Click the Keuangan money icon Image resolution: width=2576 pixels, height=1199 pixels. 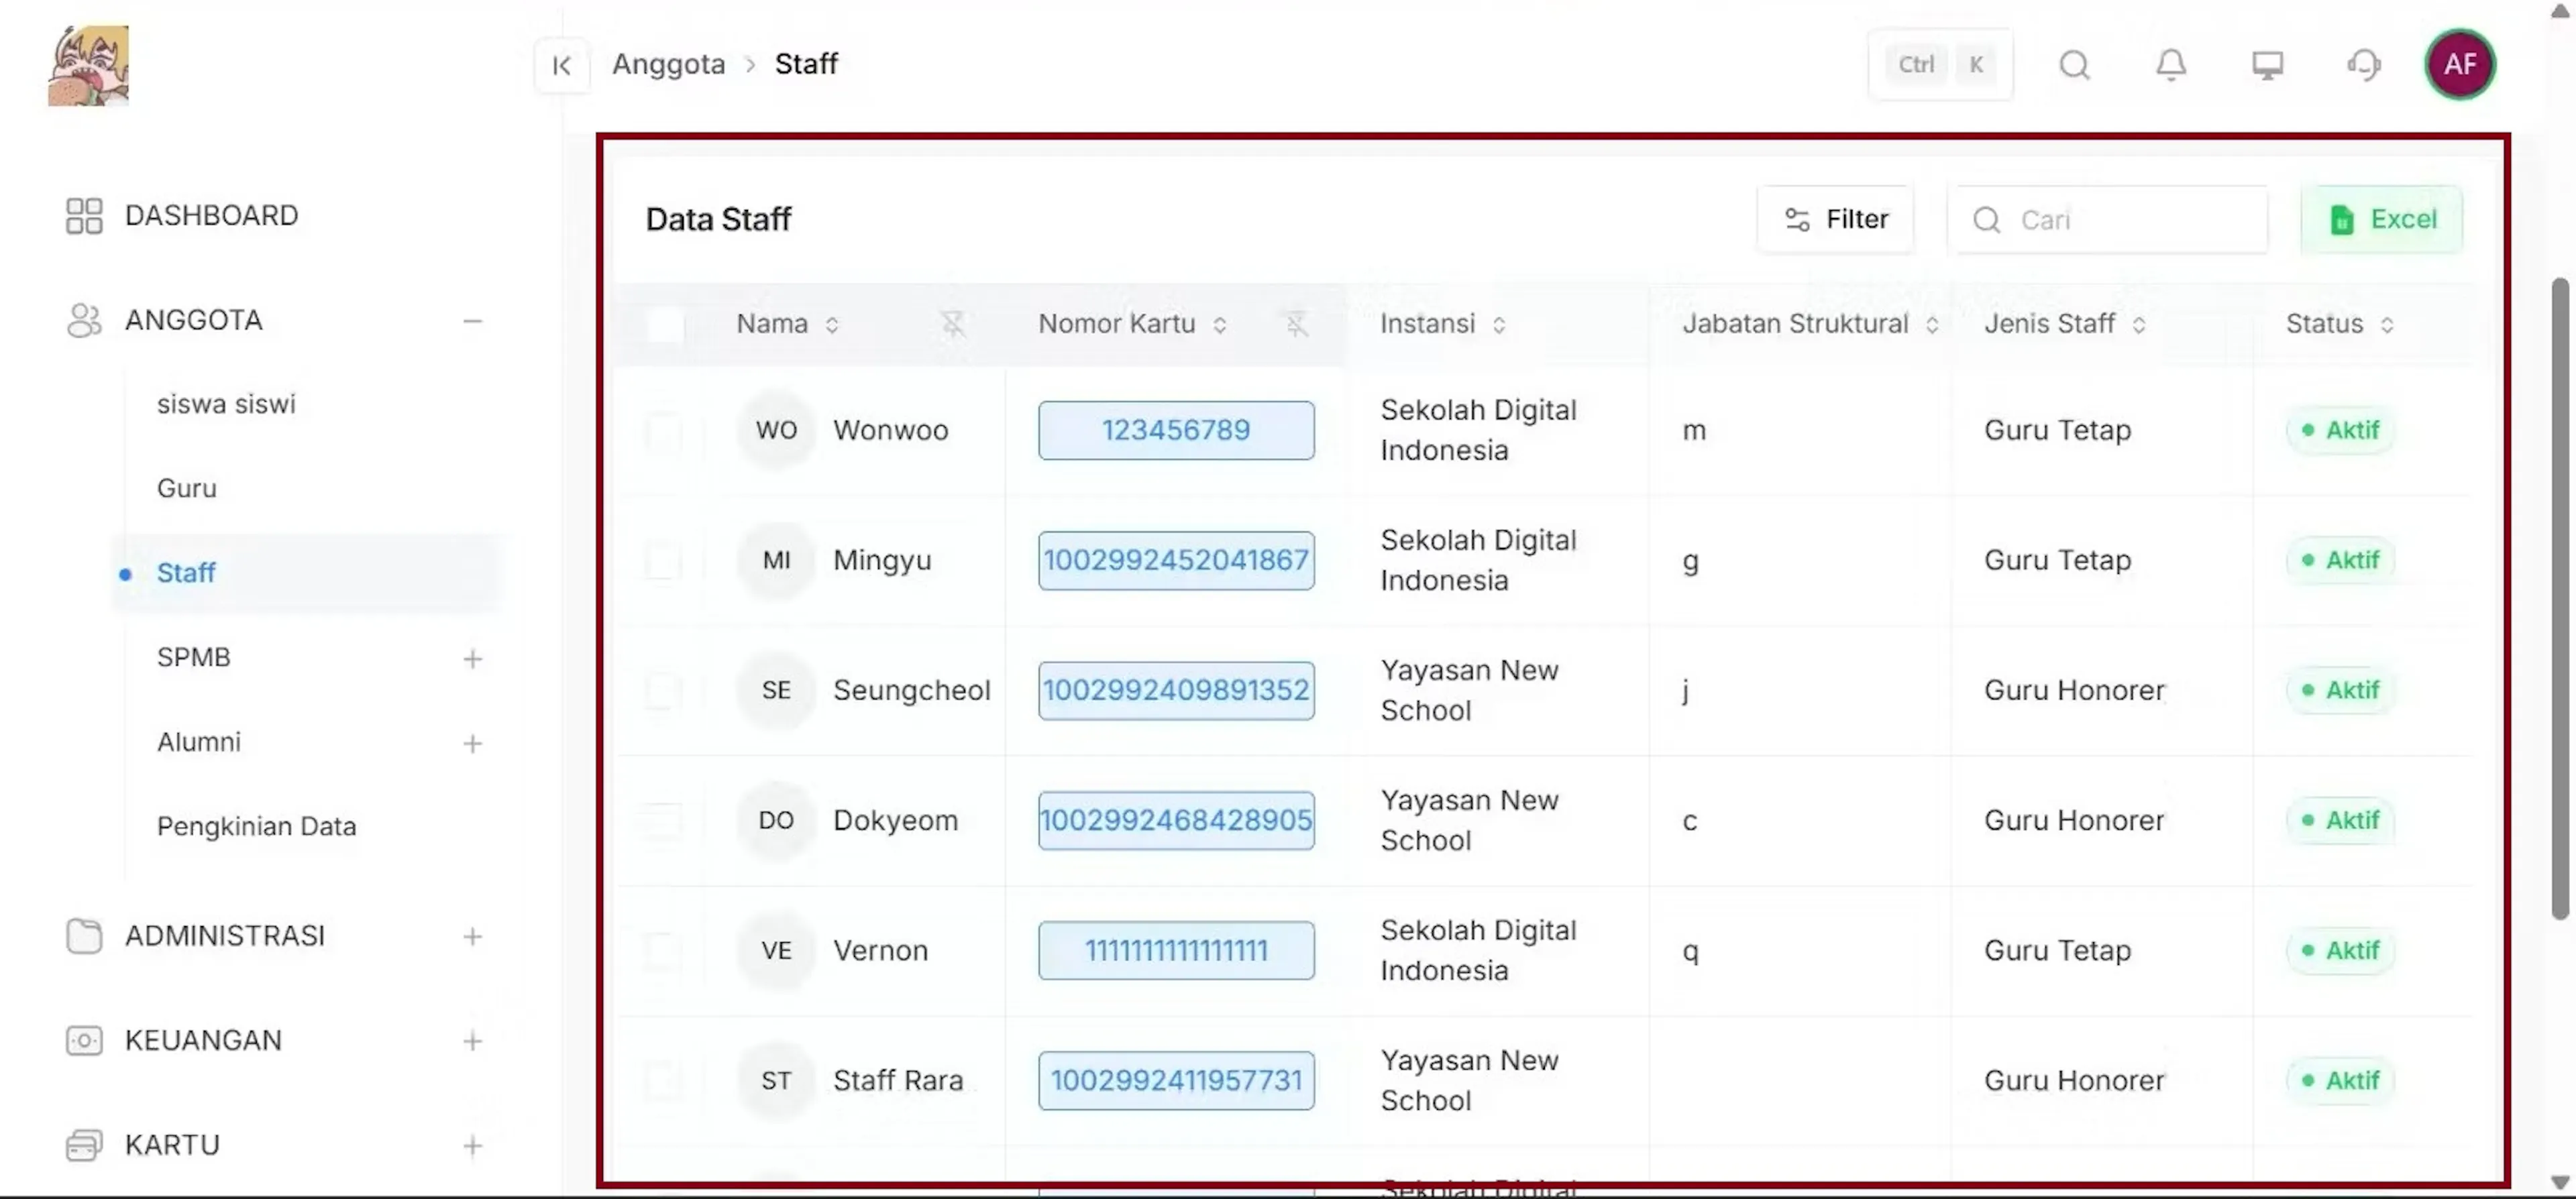click(84, 1040)
